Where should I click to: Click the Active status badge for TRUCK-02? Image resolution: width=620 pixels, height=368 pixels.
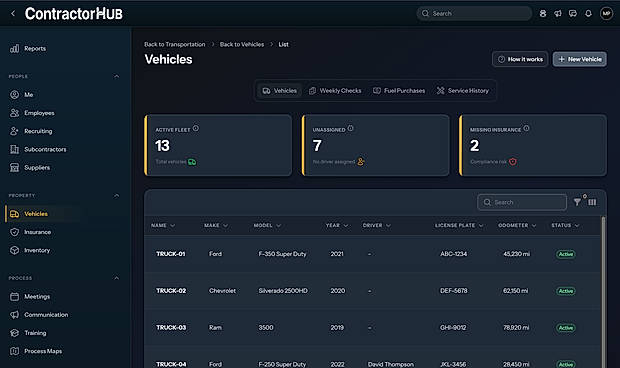click(566, 291)
